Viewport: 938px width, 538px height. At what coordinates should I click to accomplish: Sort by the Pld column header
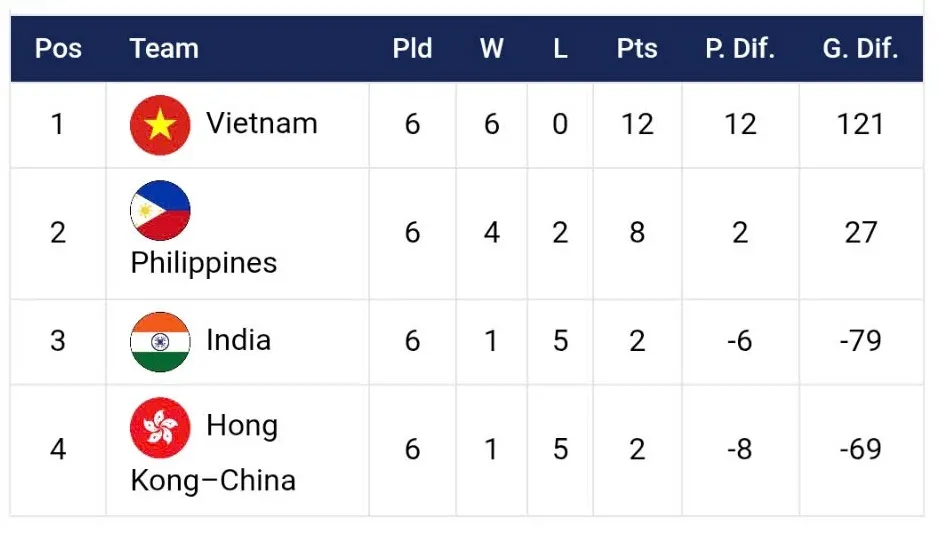pyautogui.click(x=412, y=49)
